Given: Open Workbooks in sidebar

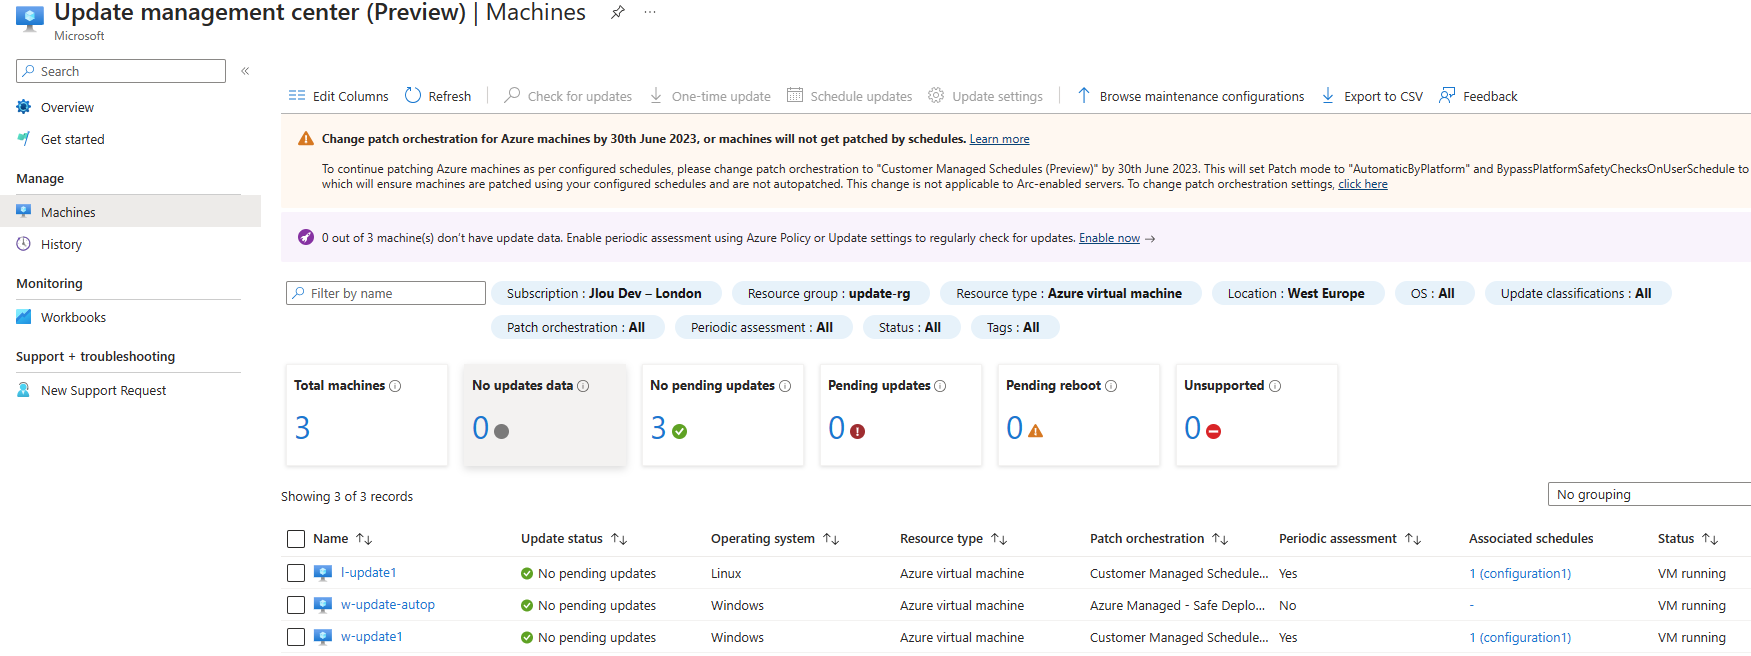Looking at the screenshot, I should click(73, 317).
